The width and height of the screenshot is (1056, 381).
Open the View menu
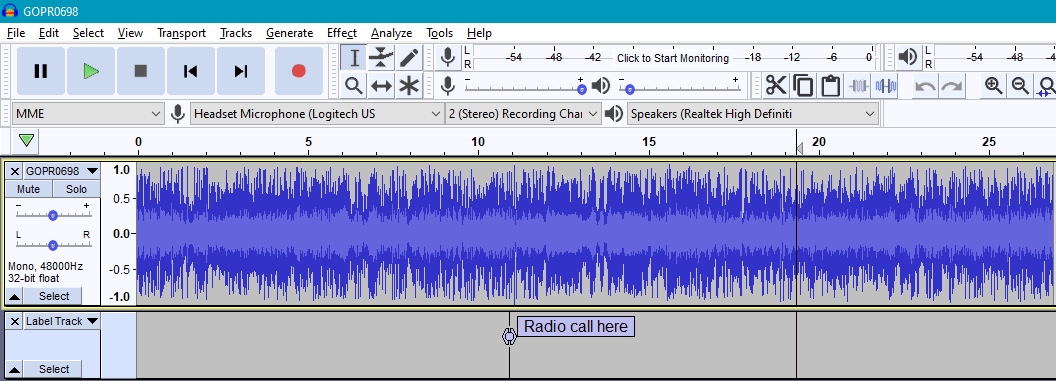[130, 33]
